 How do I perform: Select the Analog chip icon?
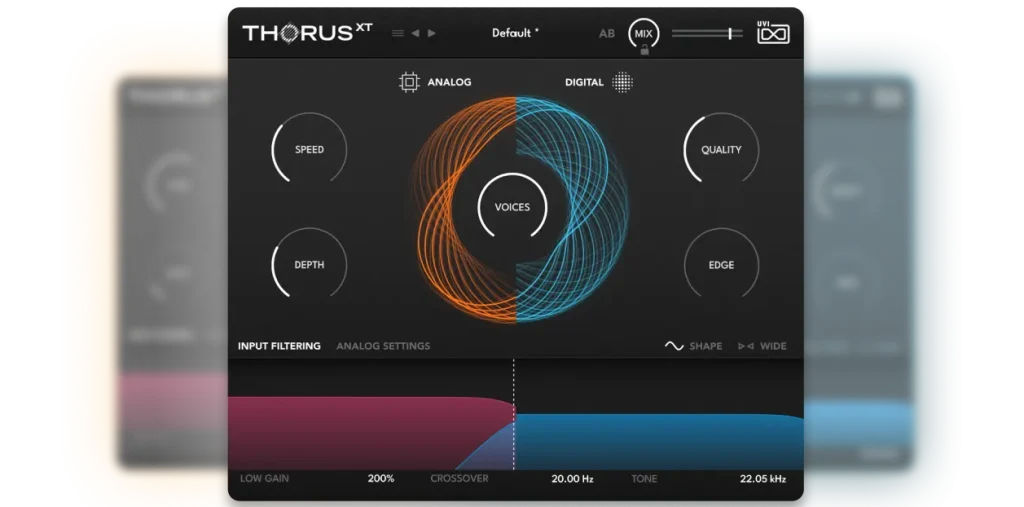(409, 82)
